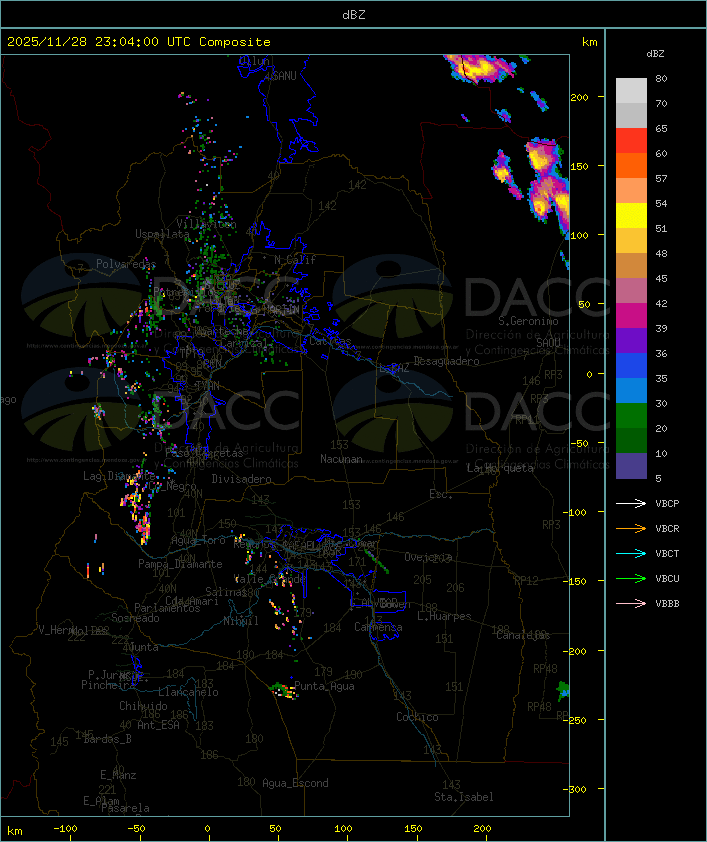This screenshot has width=707, height=842.
Task: Click the Polvaredas place label
Action: click(x=126, y=264)
